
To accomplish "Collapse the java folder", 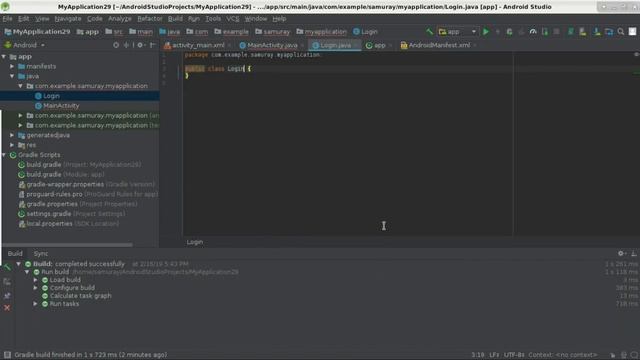I will [12, 76].
